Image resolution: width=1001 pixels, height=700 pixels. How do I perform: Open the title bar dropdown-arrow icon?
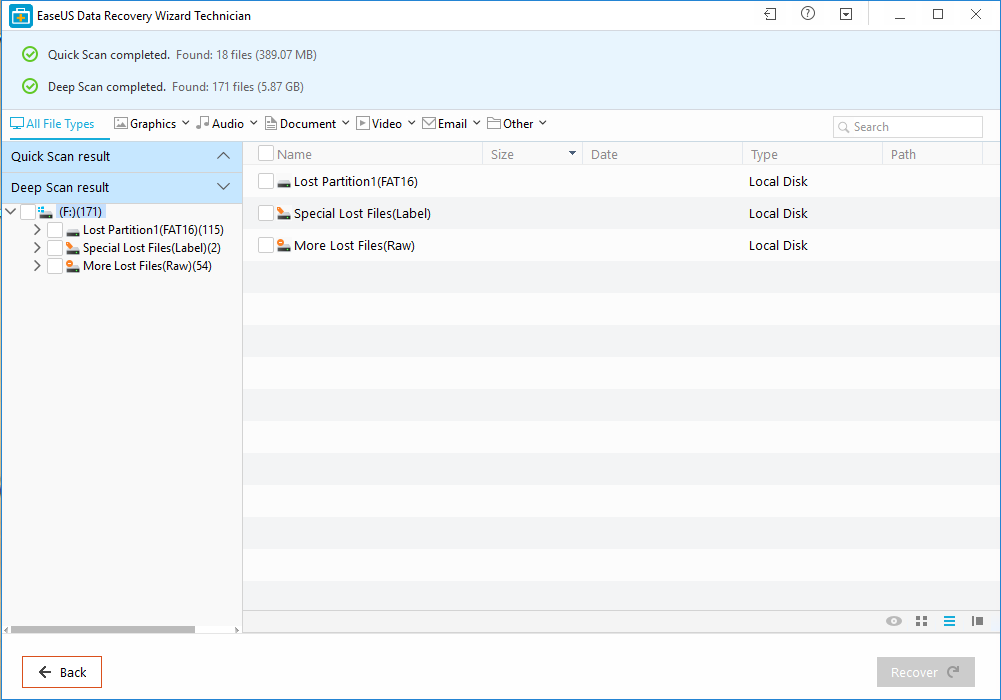tap(844, 14)
